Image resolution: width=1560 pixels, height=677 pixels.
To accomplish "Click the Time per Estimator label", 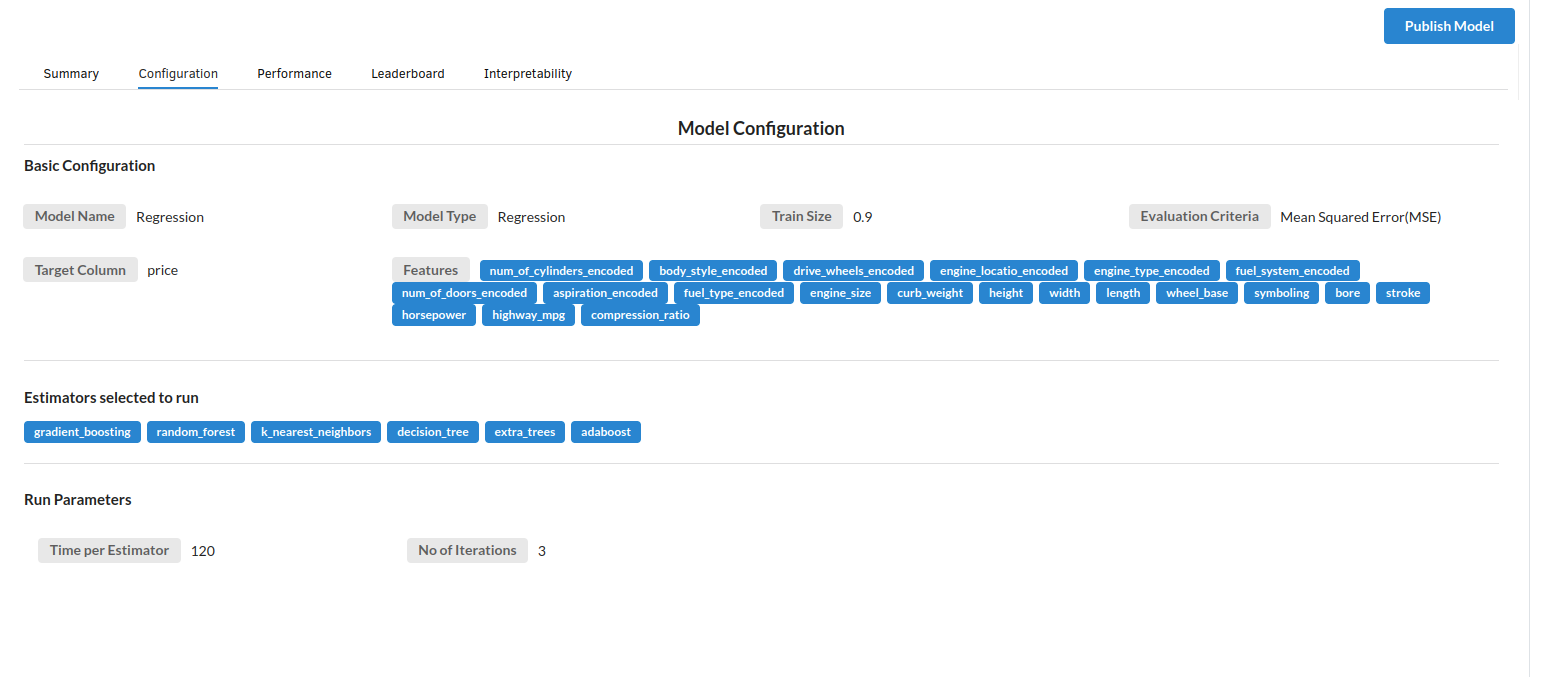I will click(109, 550).
